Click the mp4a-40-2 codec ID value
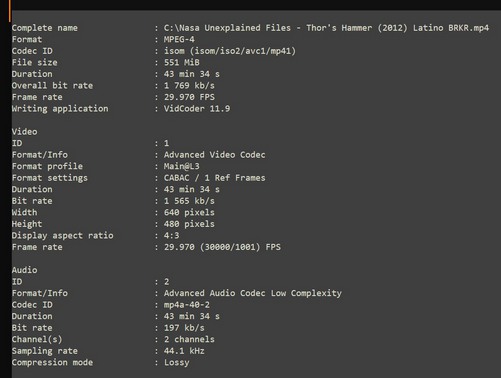The height and width of the screenshot is (378, 501). 187,305
